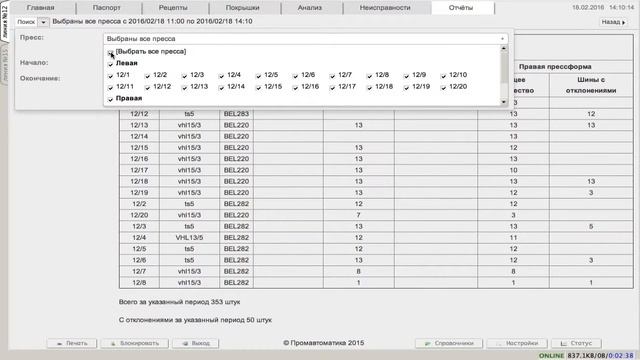640x360 pixels.
Task: Select the Отчёты tab
Action: tap(461, 7)
